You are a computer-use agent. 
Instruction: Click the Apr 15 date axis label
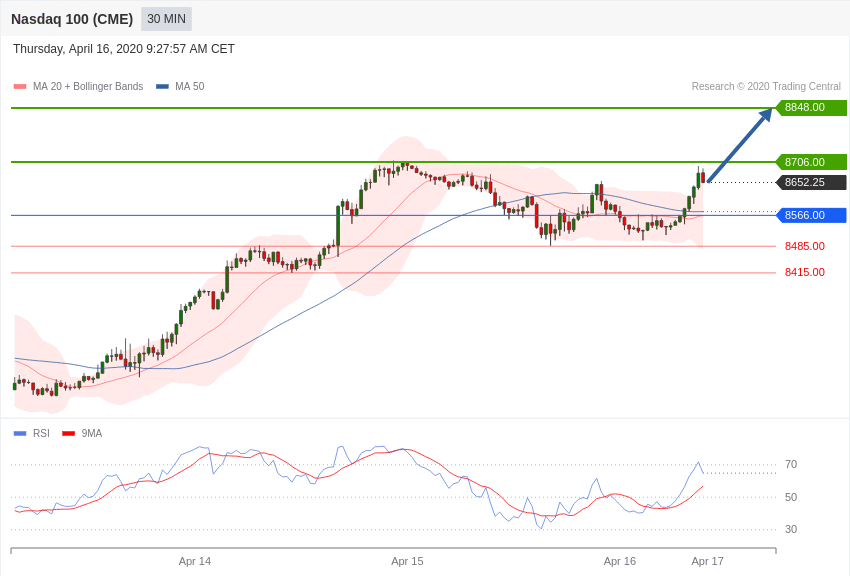[408, 561]
